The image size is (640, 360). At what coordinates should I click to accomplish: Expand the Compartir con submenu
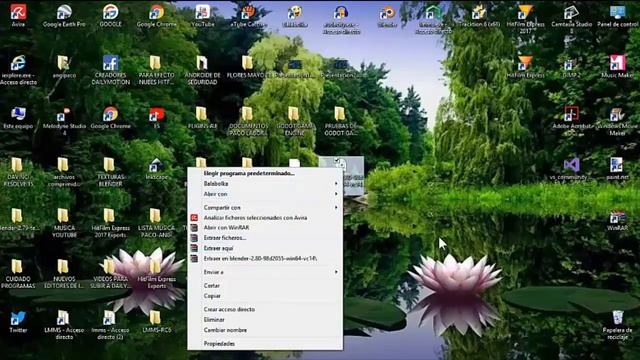click(265, 207)
